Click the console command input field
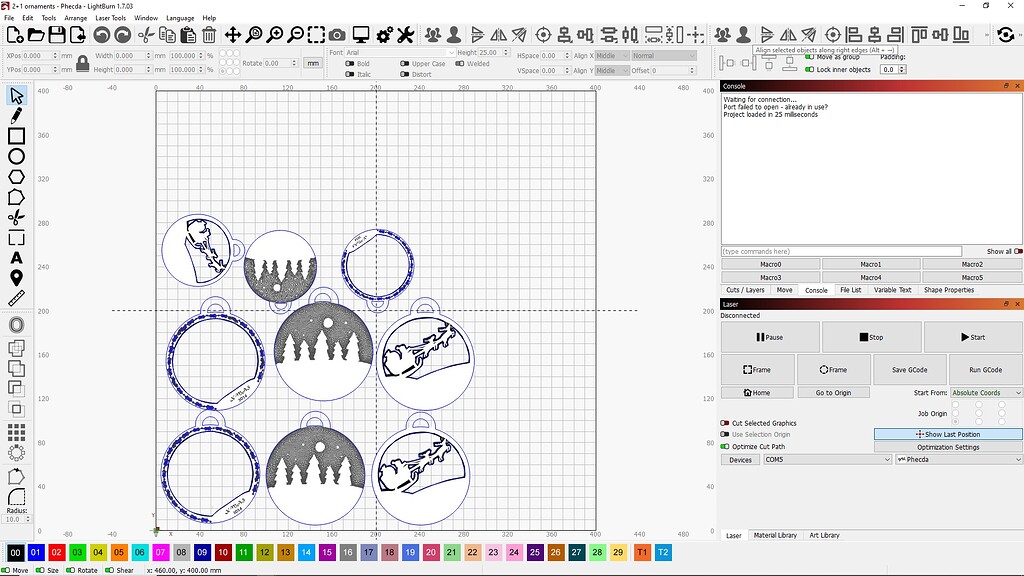 click(x=841, y=251)
